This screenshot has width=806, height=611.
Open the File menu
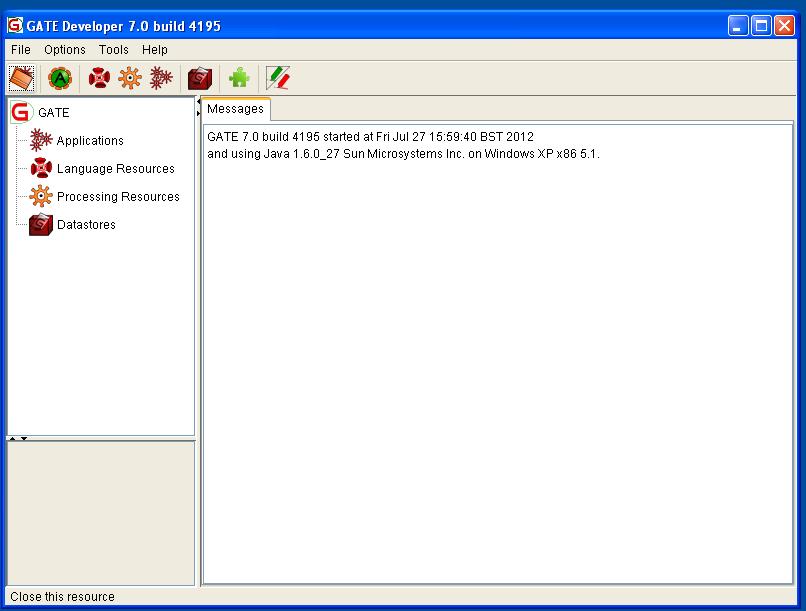21,50
